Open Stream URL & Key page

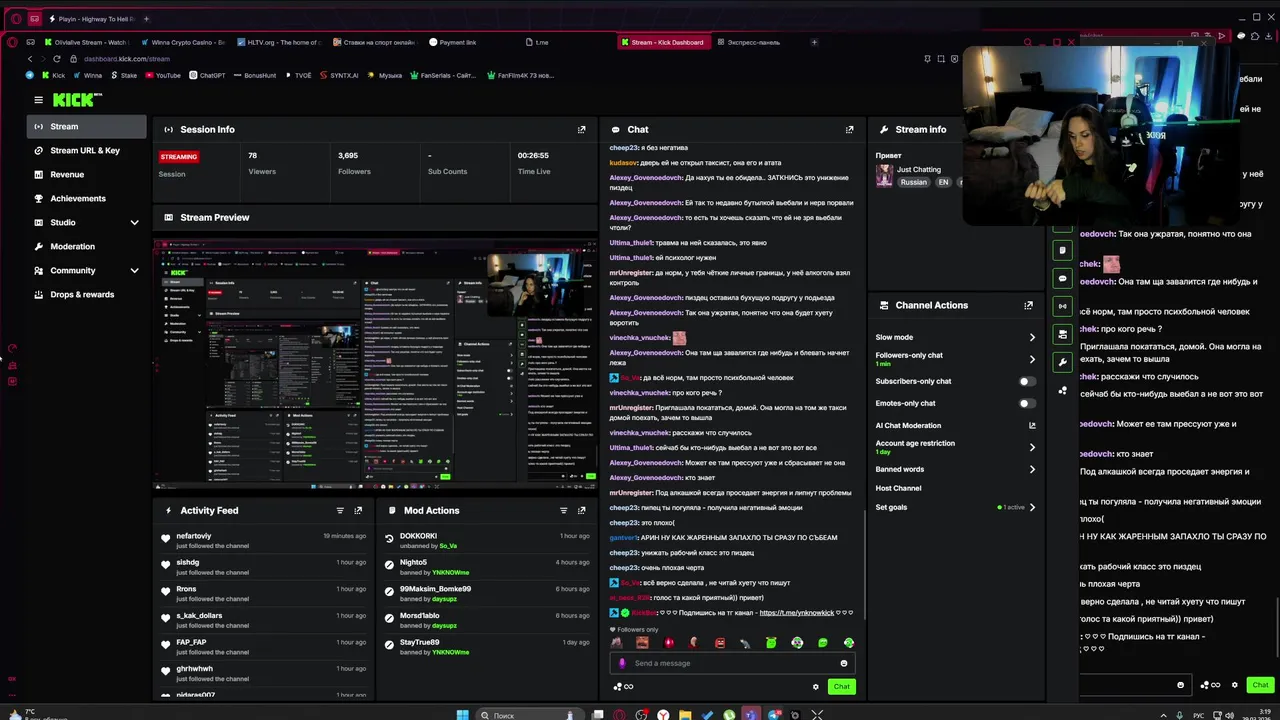pyautogui.click(x=87, y=150)
